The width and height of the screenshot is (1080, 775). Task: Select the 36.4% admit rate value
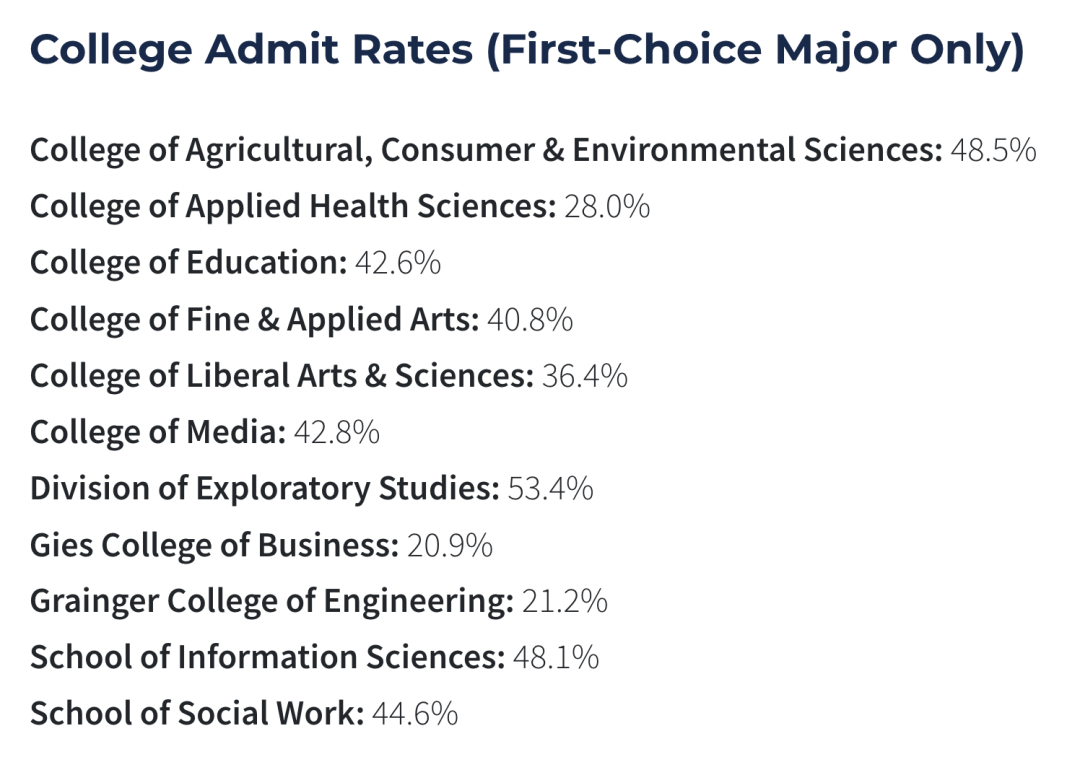point(585,376)
